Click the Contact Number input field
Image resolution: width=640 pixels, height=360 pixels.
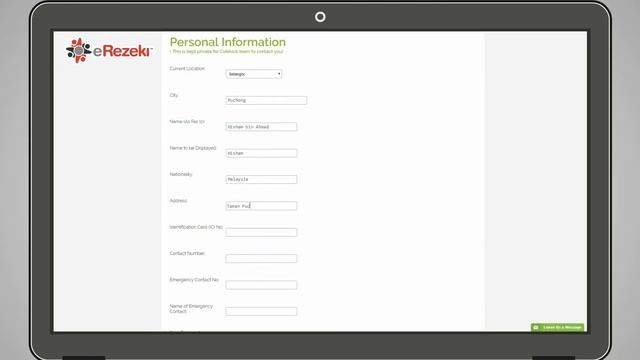tap(261, 258)
